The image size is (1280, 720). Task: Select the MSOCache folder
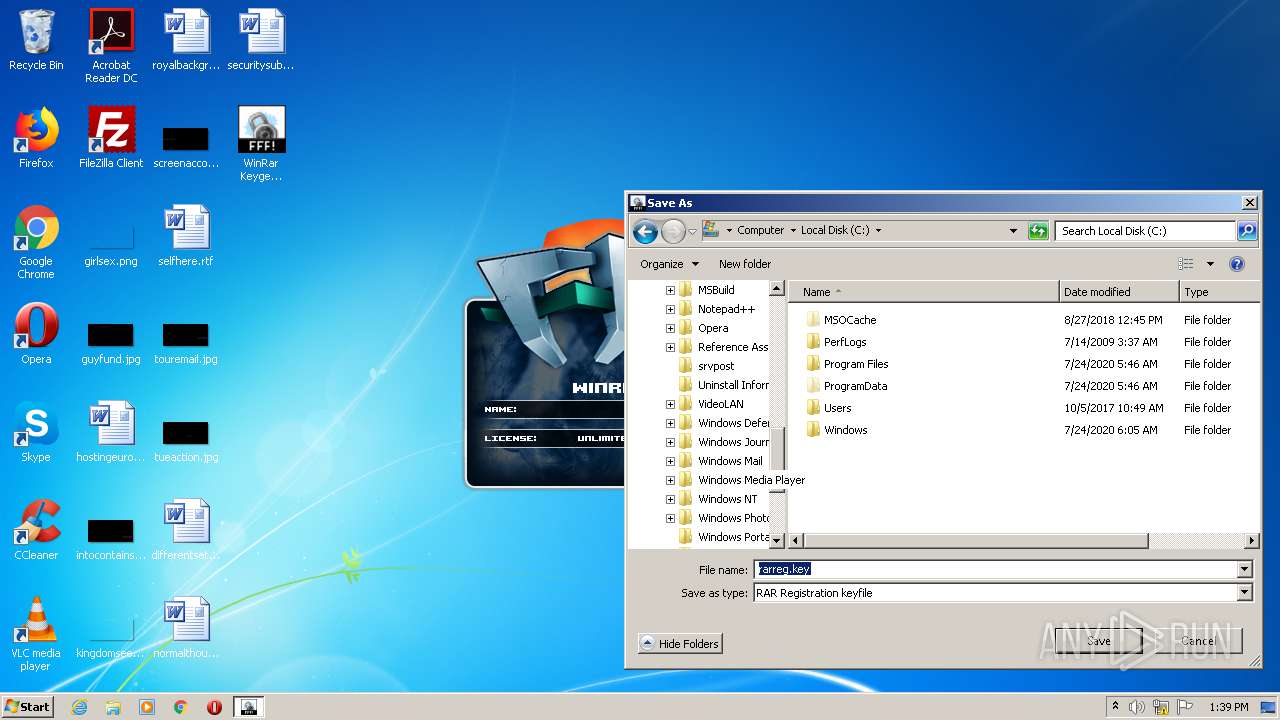pyautogui.click(x=840, y=320)
